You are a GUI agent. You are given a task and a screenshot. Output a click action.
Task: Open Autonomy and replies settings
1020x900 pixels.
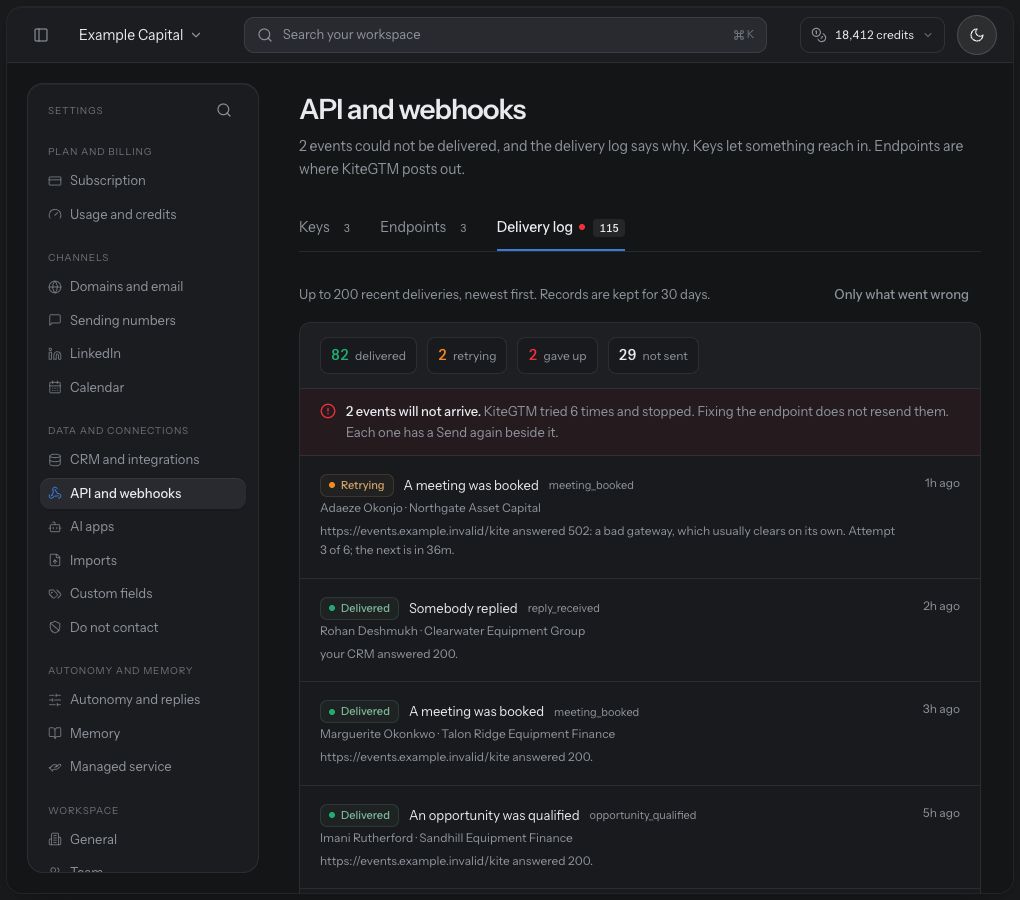(143, 700)
